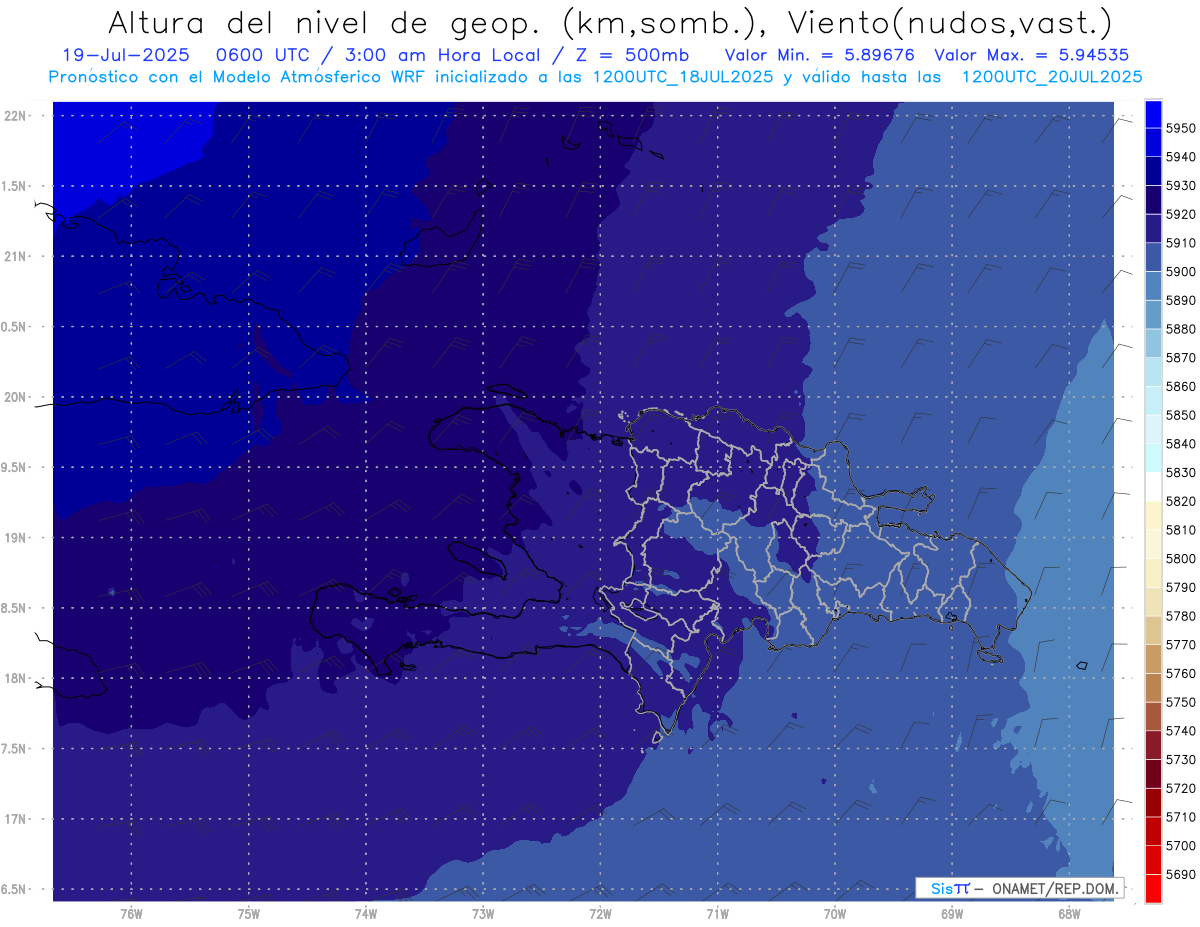Click the bright red legend swatch below 5690

point(1153,888)
